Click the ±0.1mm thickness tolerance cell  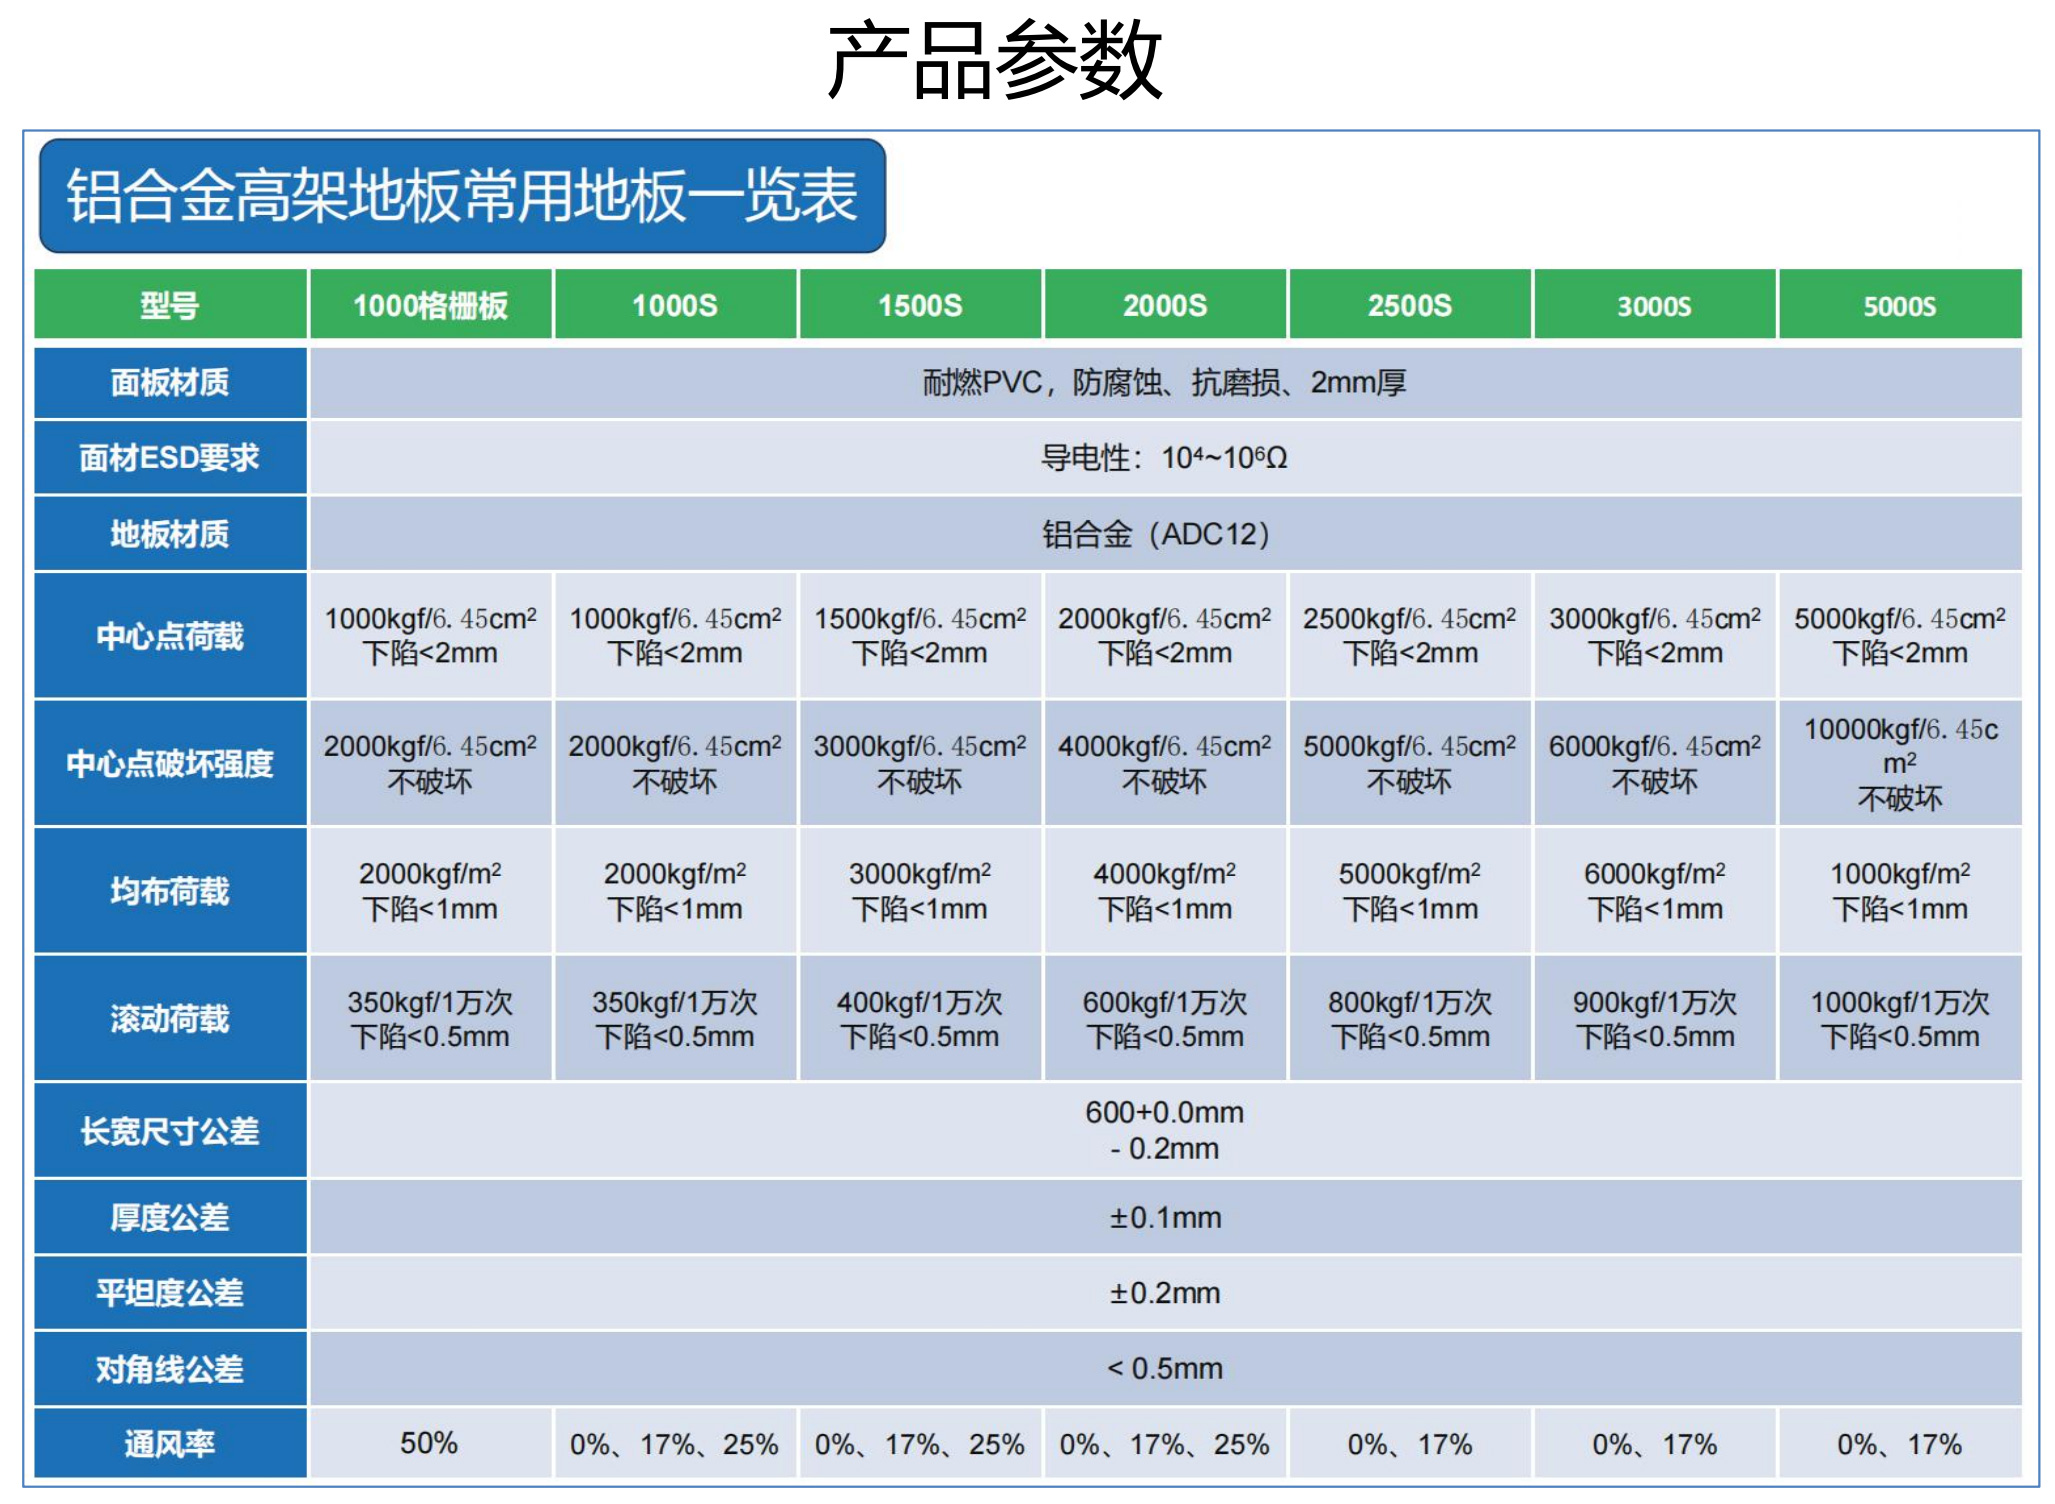tap(1165, 1218)
